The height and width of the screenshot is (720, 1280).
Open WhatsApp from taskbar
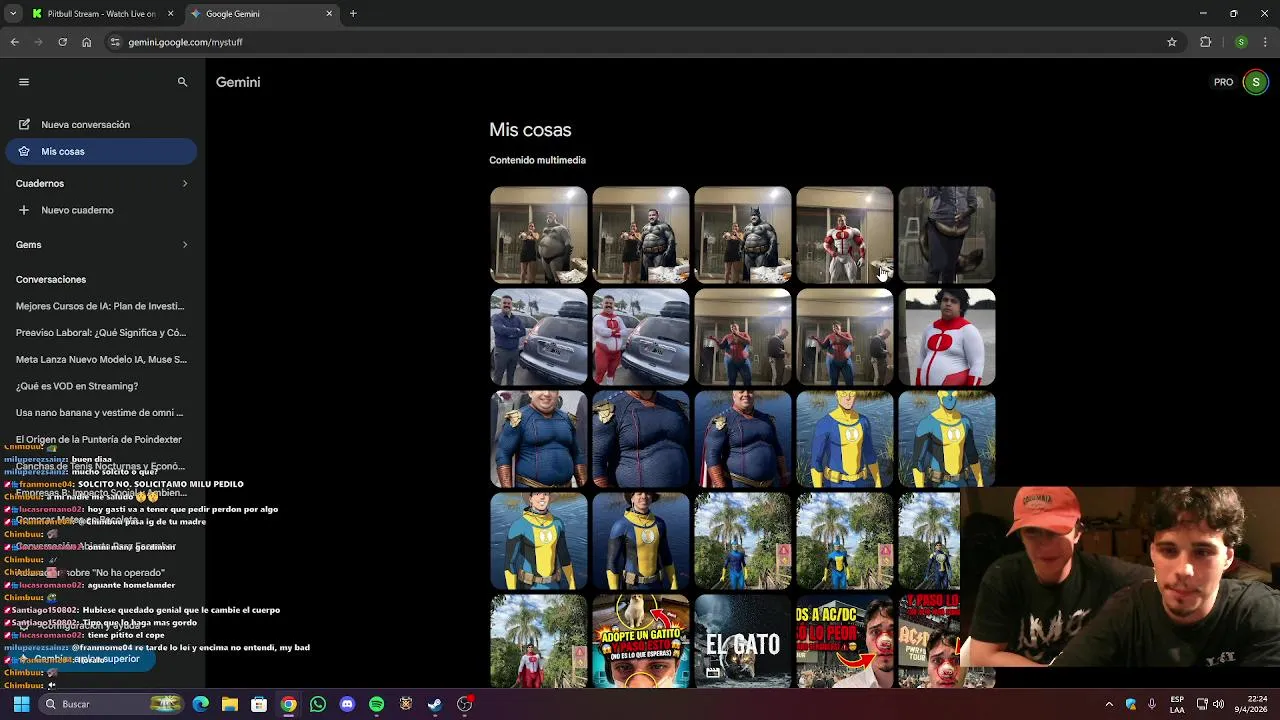pyautogui.click(x=318, y=704)
